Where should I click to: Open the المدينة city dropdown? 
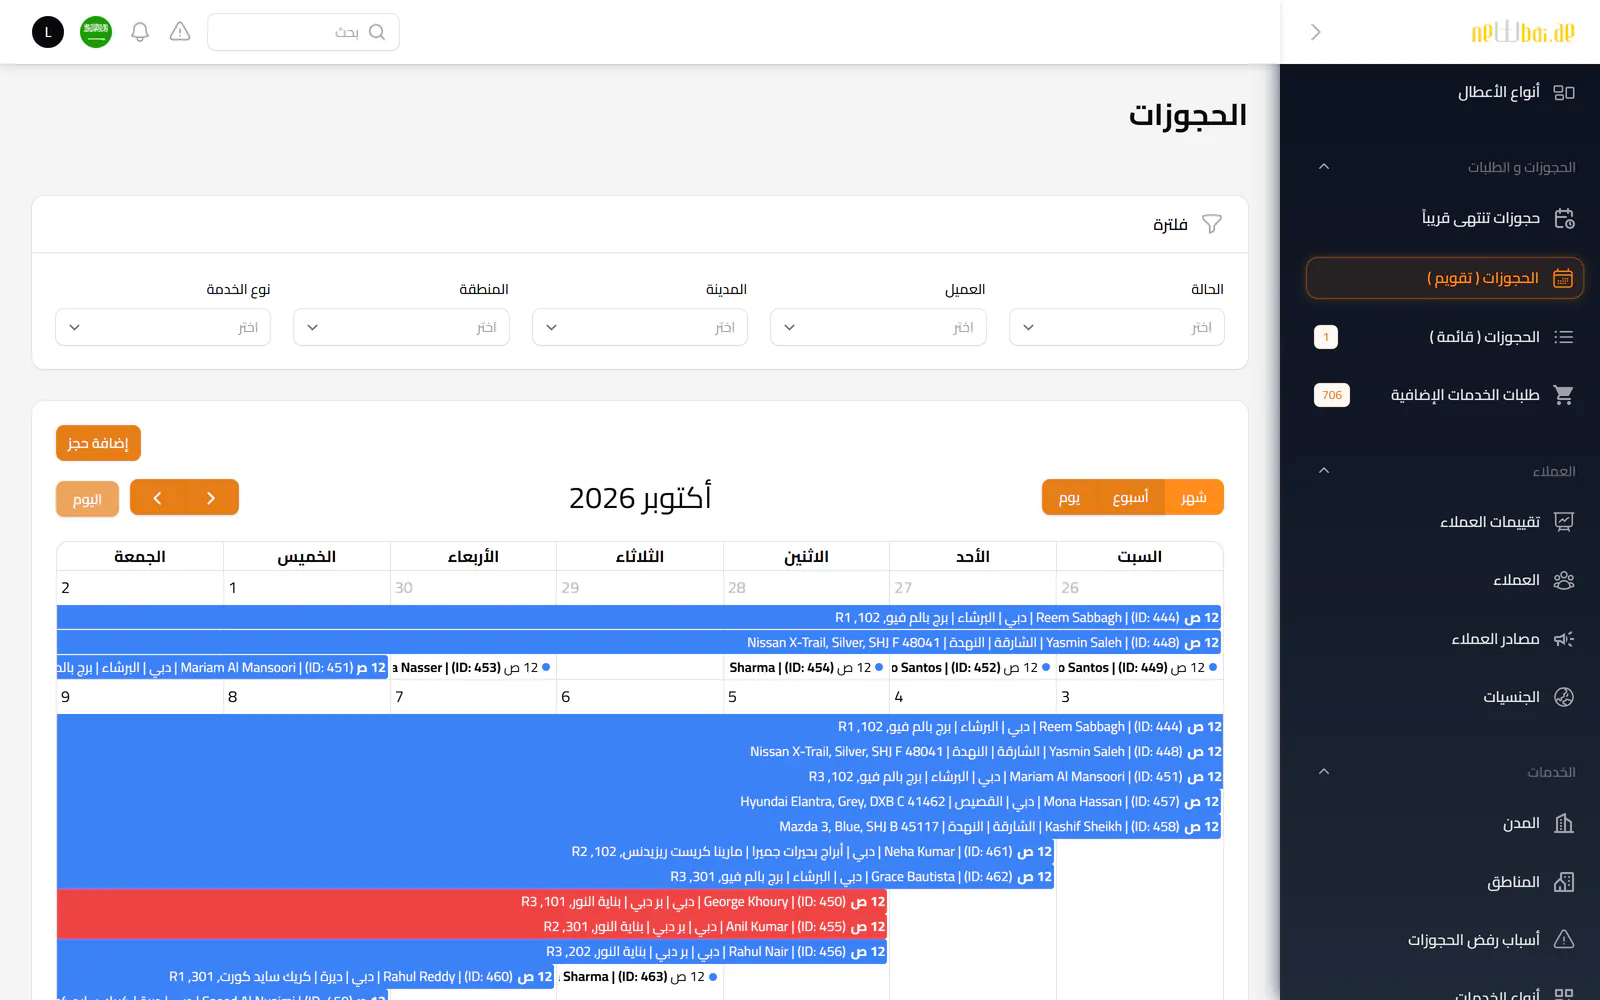pyautogui.click(x=640, y=327)
